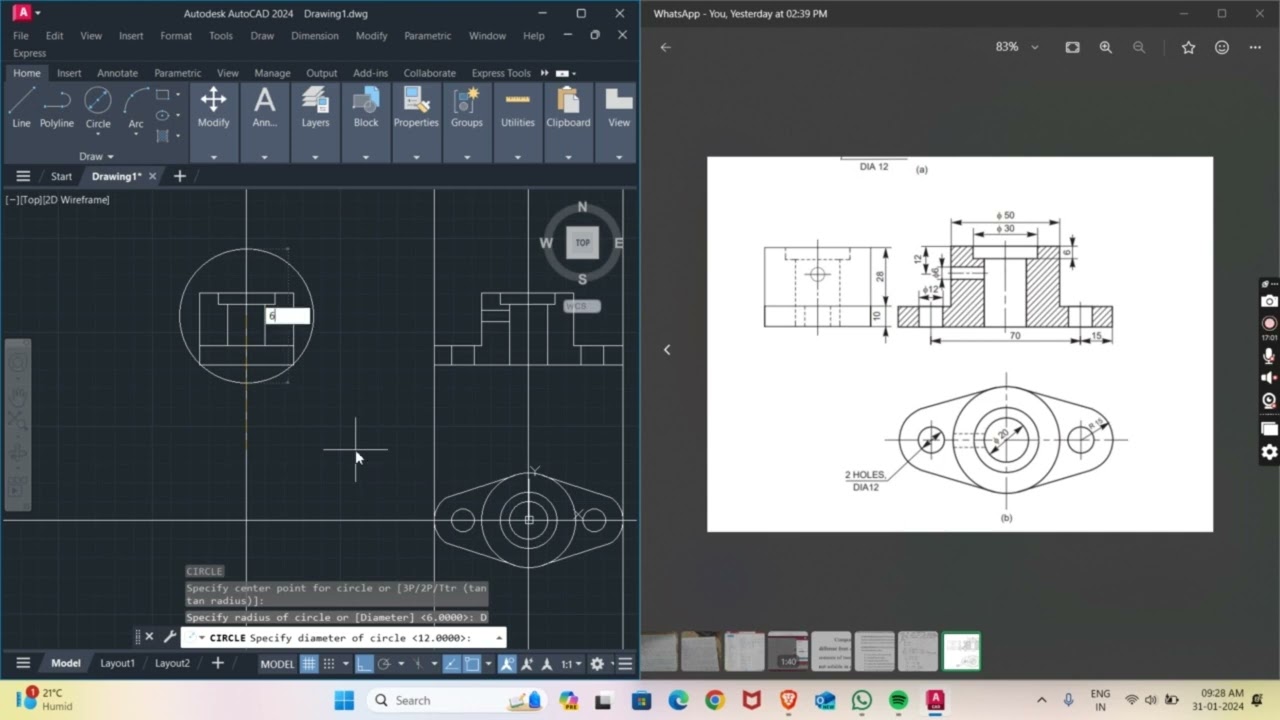Expand polar tracking settings dropdown
This screenshot has width=1280, height=720.
[x=401, y=664]
